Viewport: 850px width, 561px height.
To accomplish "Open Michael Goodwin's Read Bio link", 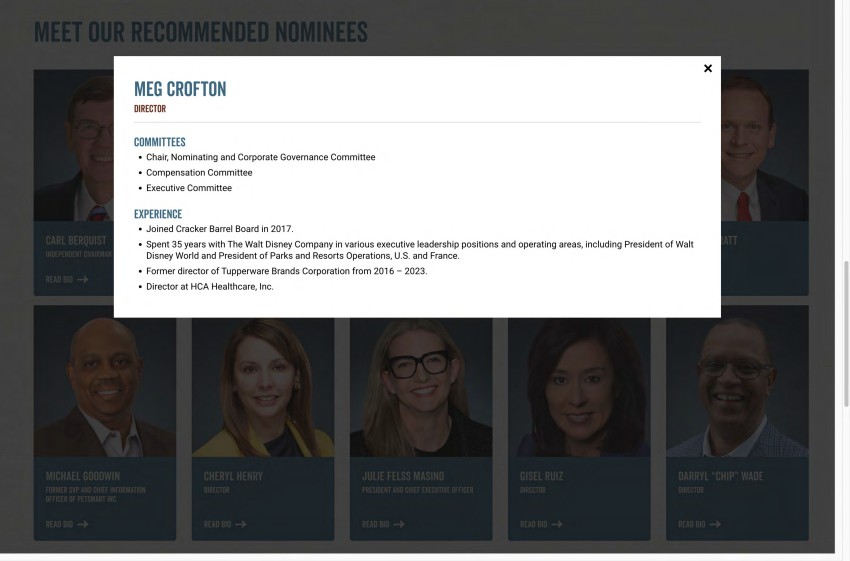I will [x=67, y=524].
